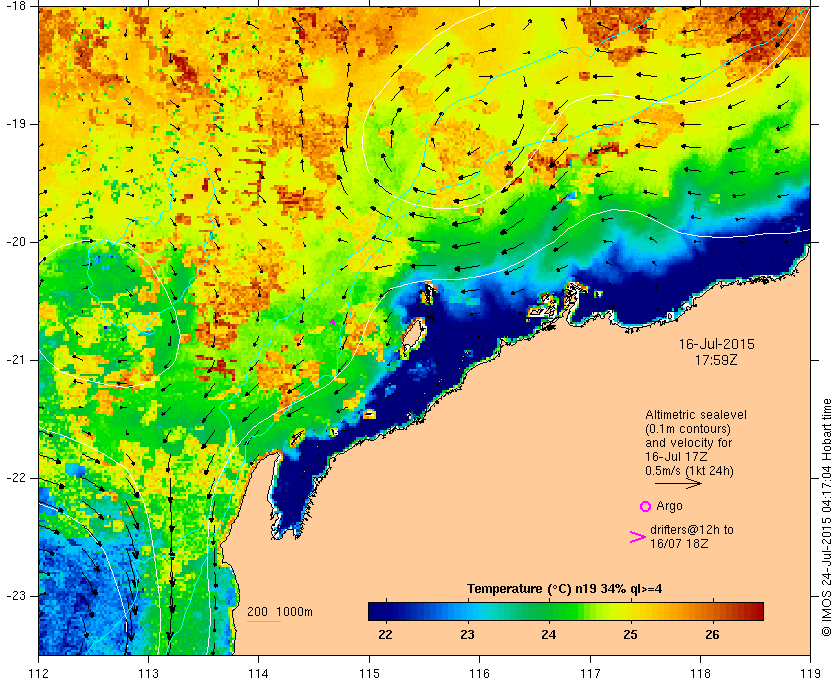
Task: Click the "and velocity for" legend text
Action: coord(688,443)
